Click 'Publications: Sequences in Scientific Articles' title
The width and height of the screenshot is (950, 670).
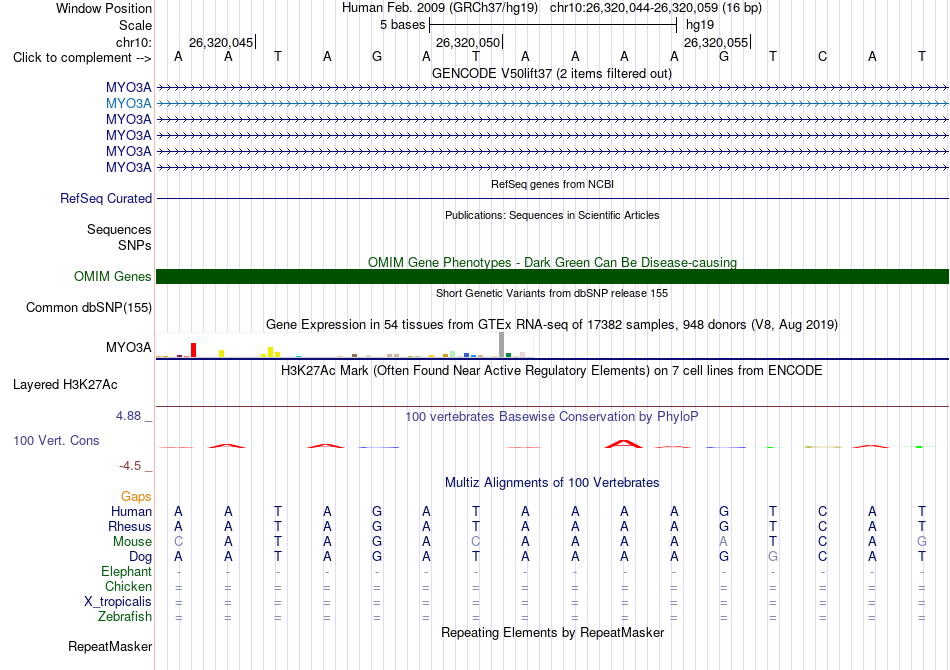click(x=552, y=215)
